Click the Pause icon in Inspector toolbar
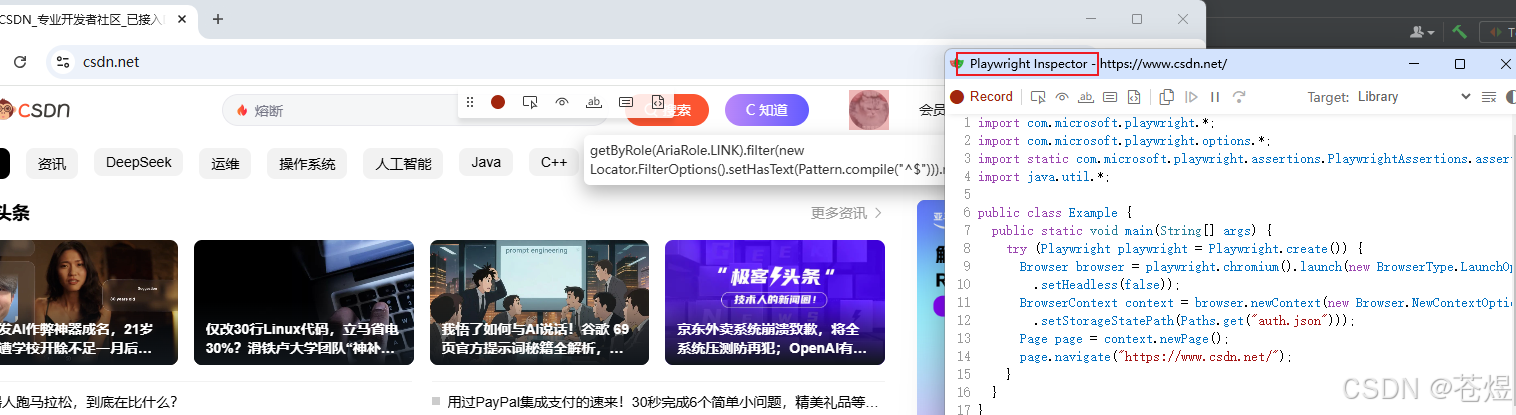 tap(1215, 97)
